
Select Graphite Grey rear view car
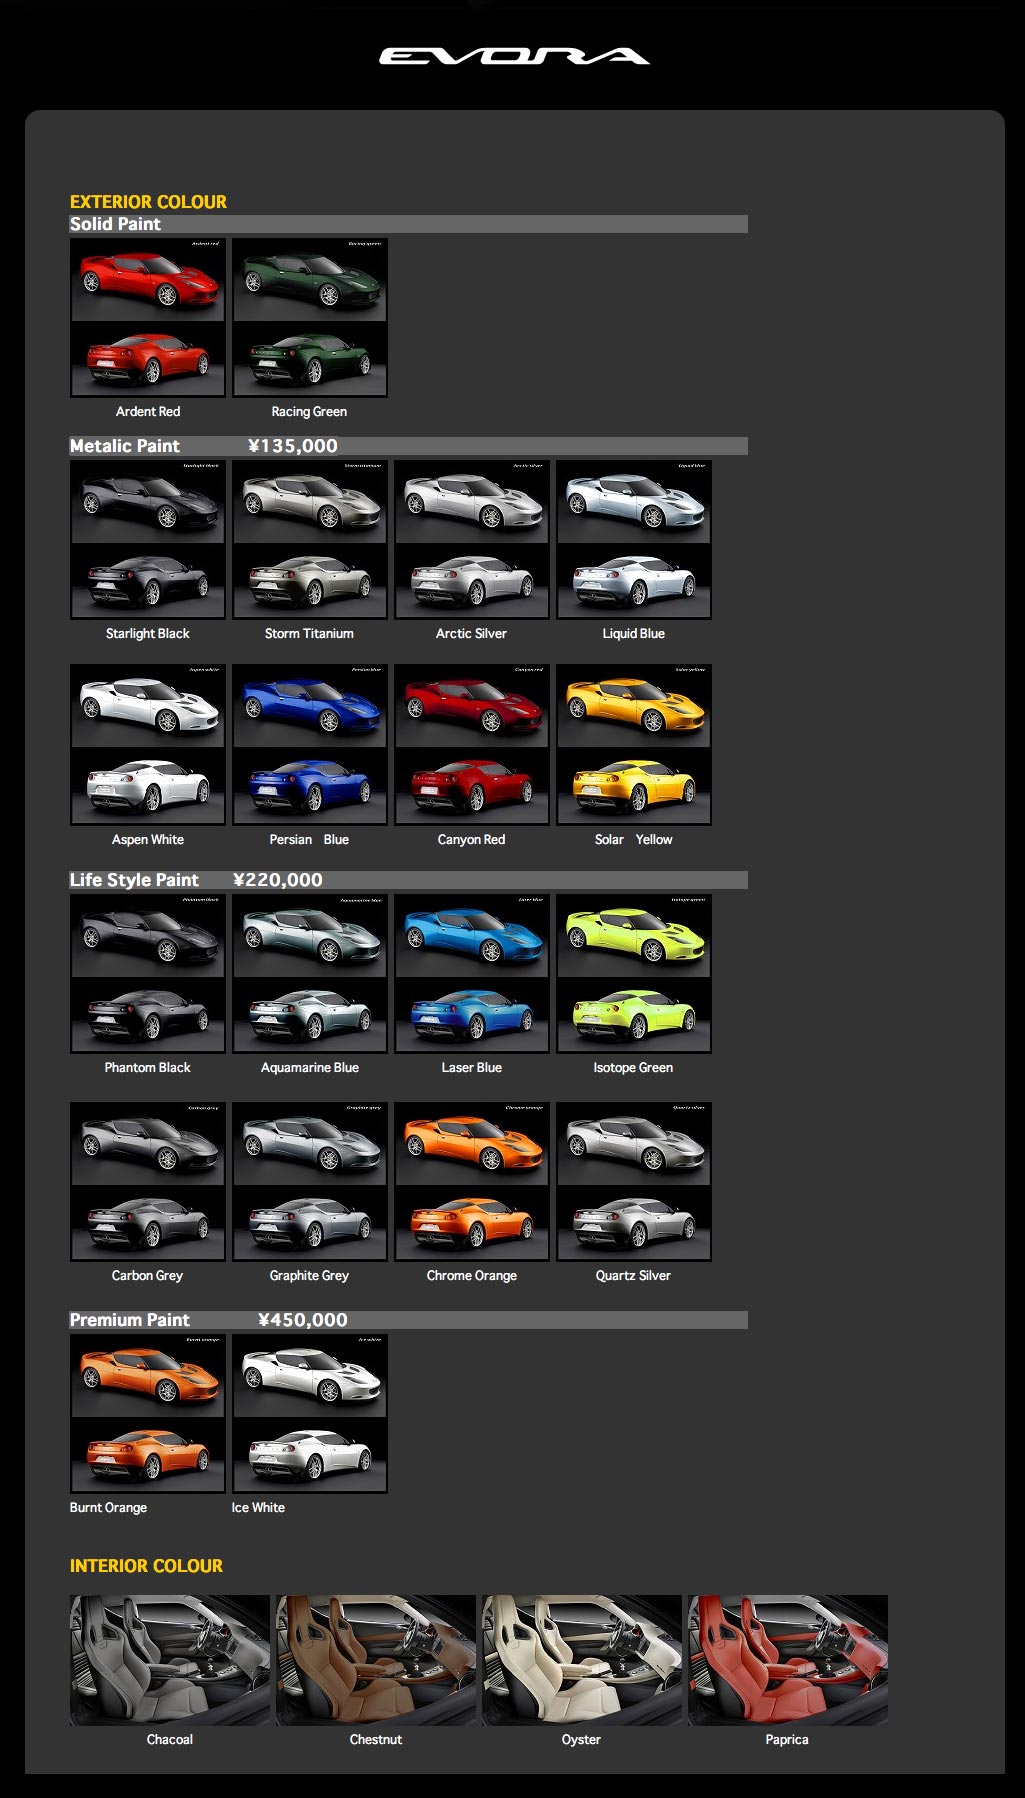point(310,1223)
